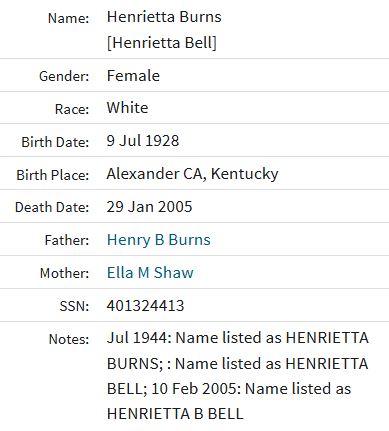This screenshot has width=389, height=431.
Task: Click the SSN number 401324413
Action: (145, 306)
